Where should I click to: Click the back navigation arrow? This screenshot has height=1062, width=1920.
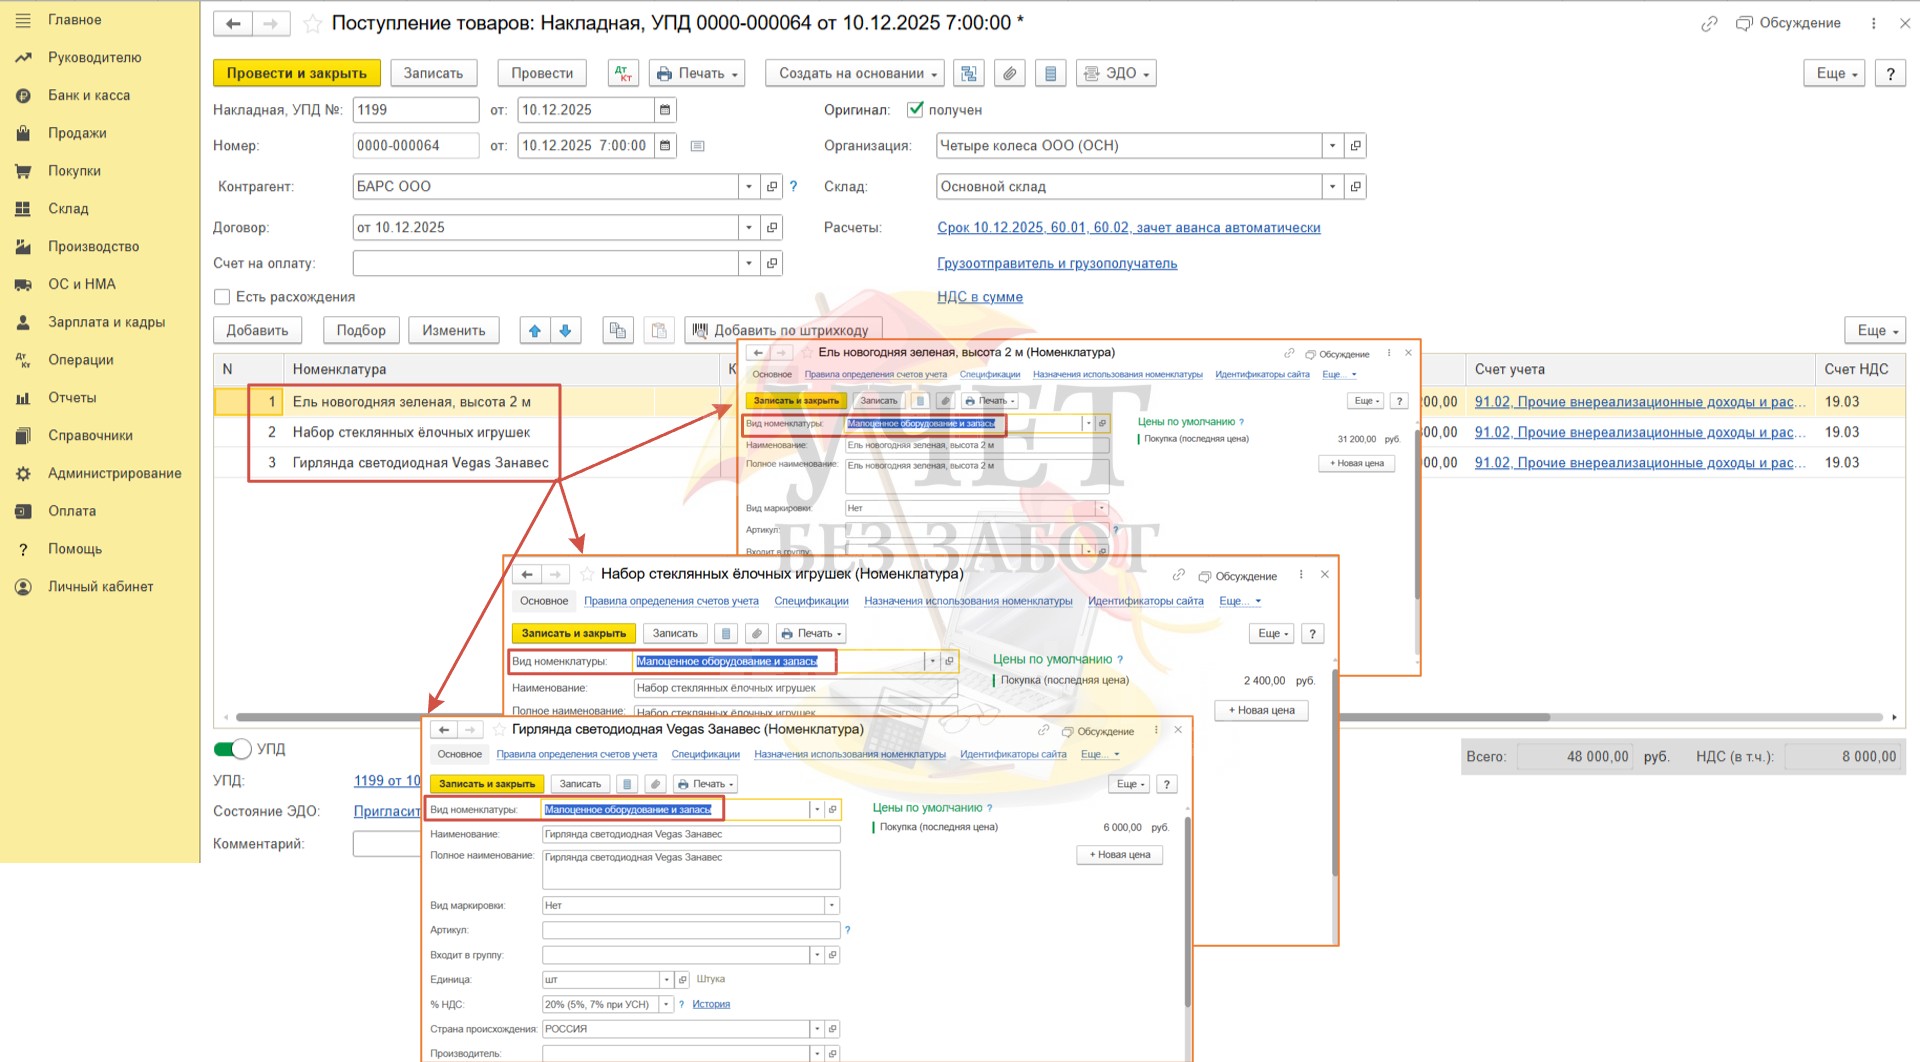pyautogui.click(x=233, y=23)
